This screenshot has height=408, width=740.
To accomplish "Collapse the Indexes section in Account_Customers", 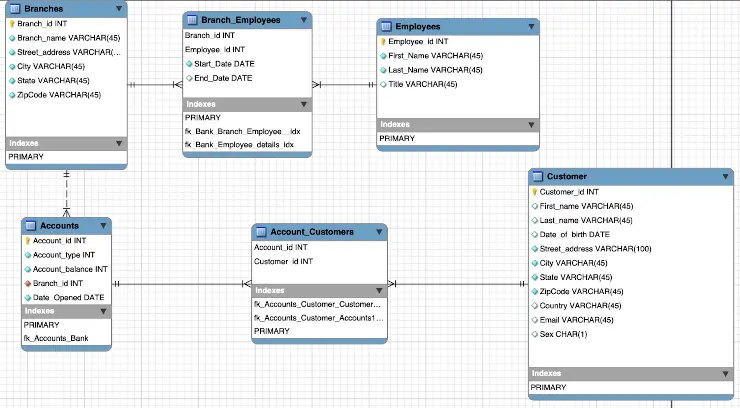I will click(377, 290).
